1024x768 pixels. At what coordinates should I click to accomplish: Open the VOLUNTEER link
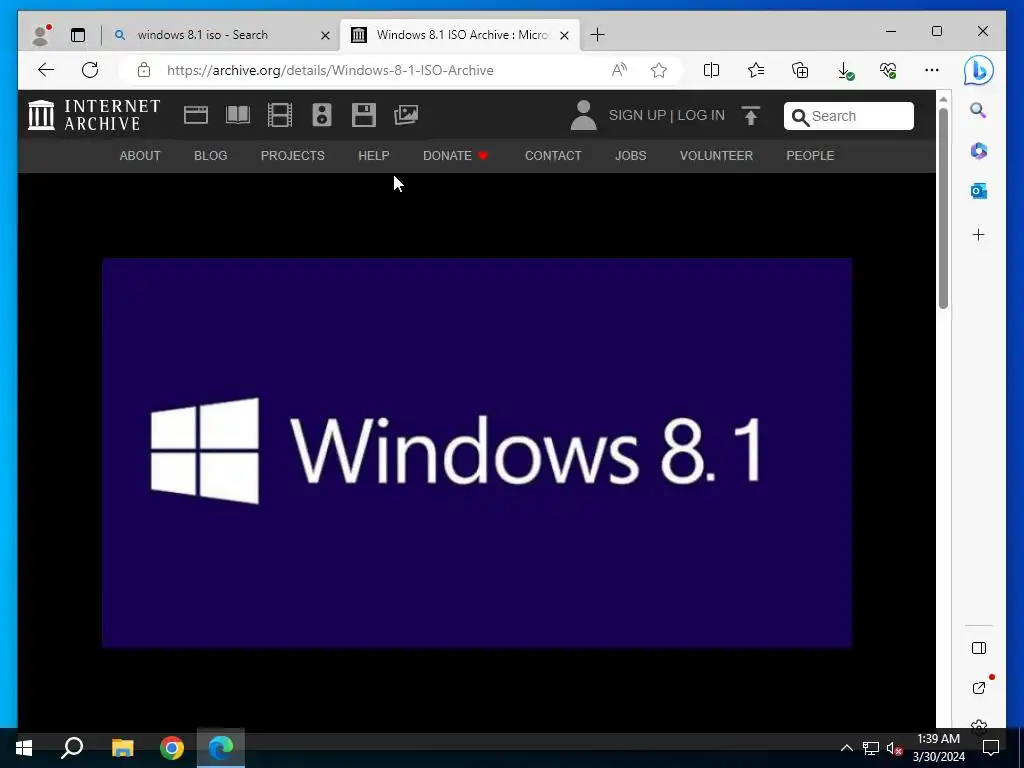point(716,155)
